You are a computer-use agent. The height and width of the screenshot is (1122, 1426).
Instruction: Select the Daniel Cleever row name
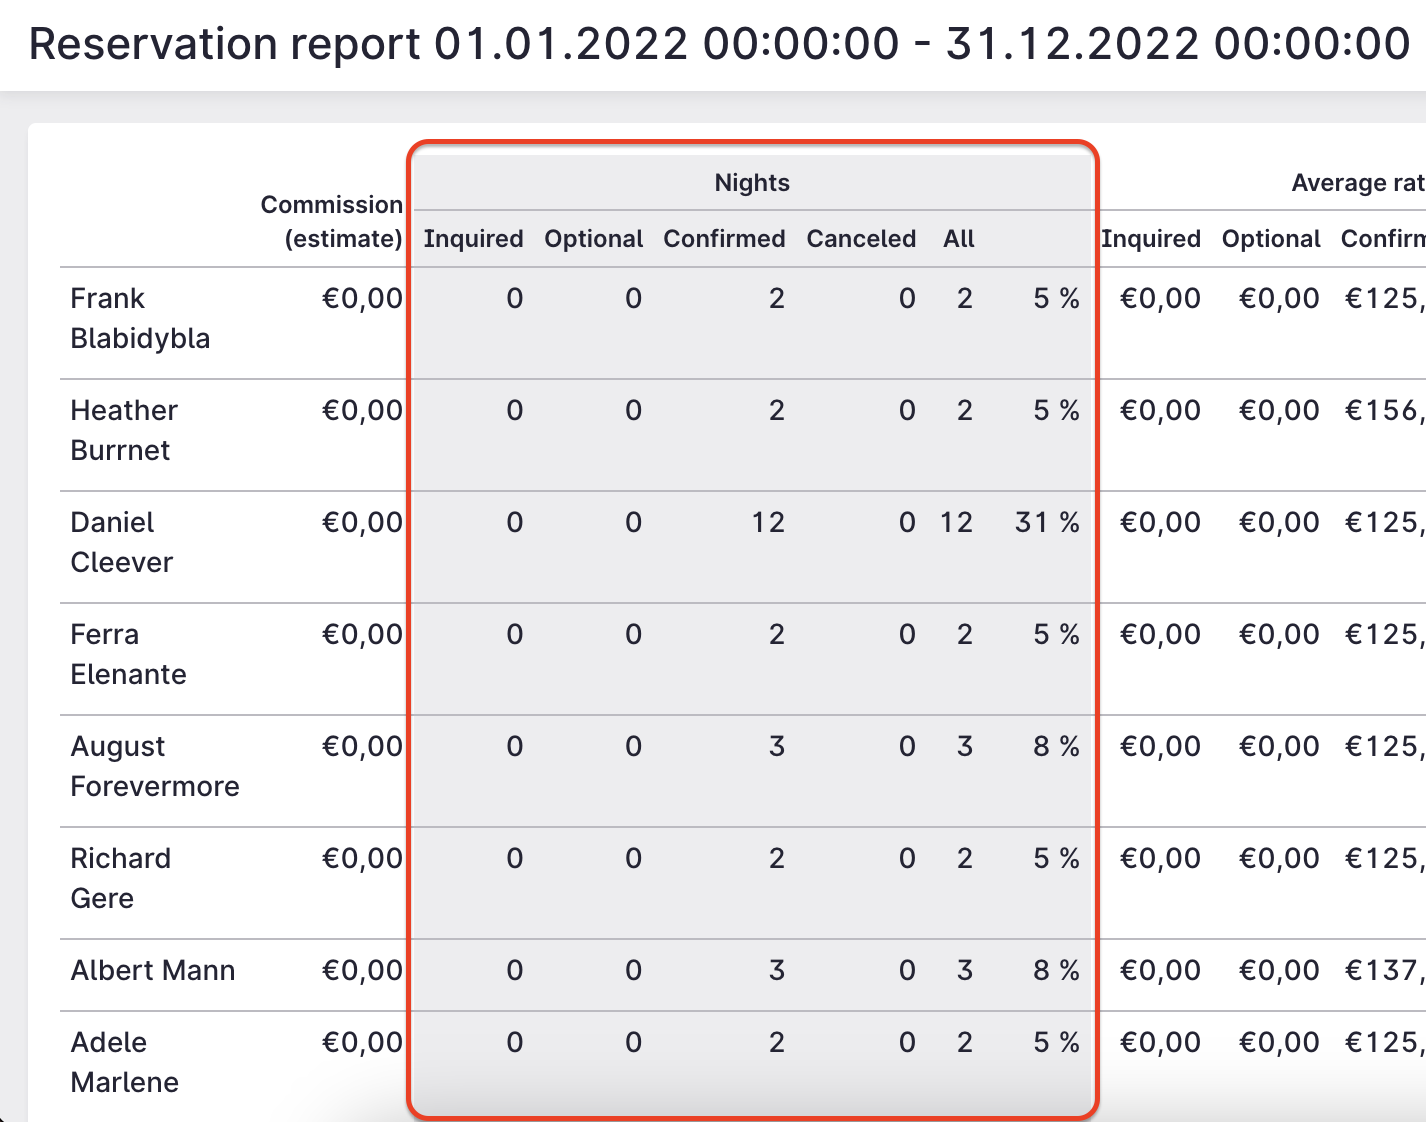click(121, 542)
